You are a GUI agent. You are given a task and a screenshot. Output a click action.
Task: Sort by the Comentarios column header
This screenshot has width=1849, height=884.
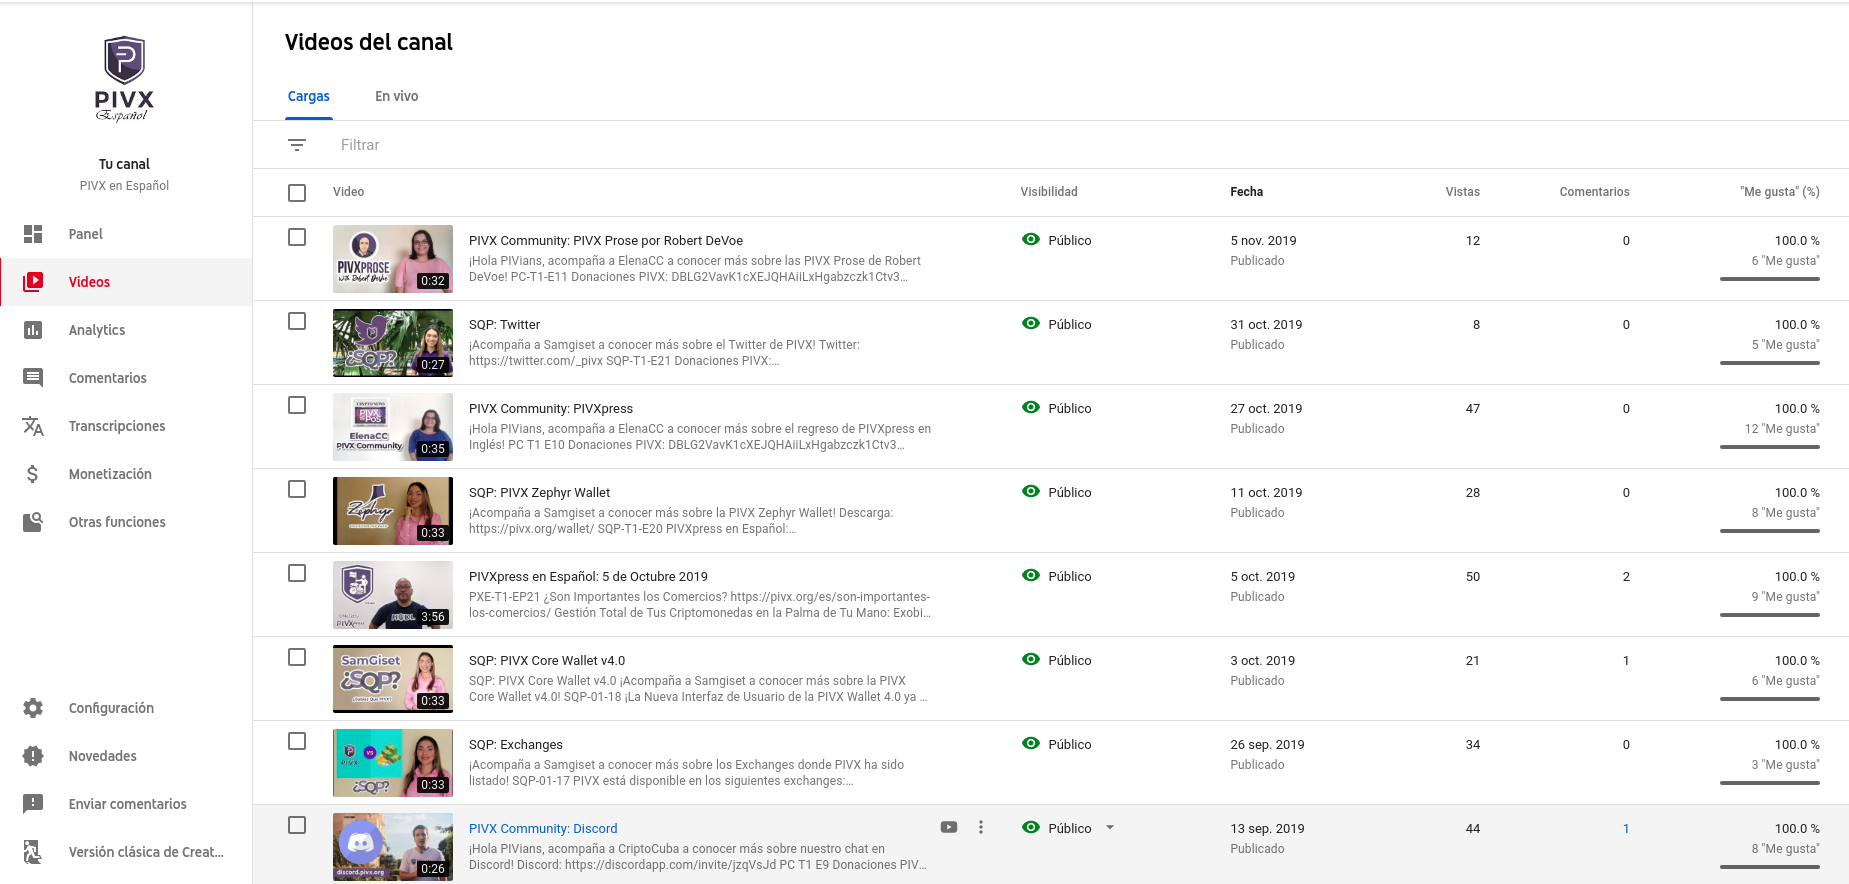pyautogui.click(x=1594, y=192)
